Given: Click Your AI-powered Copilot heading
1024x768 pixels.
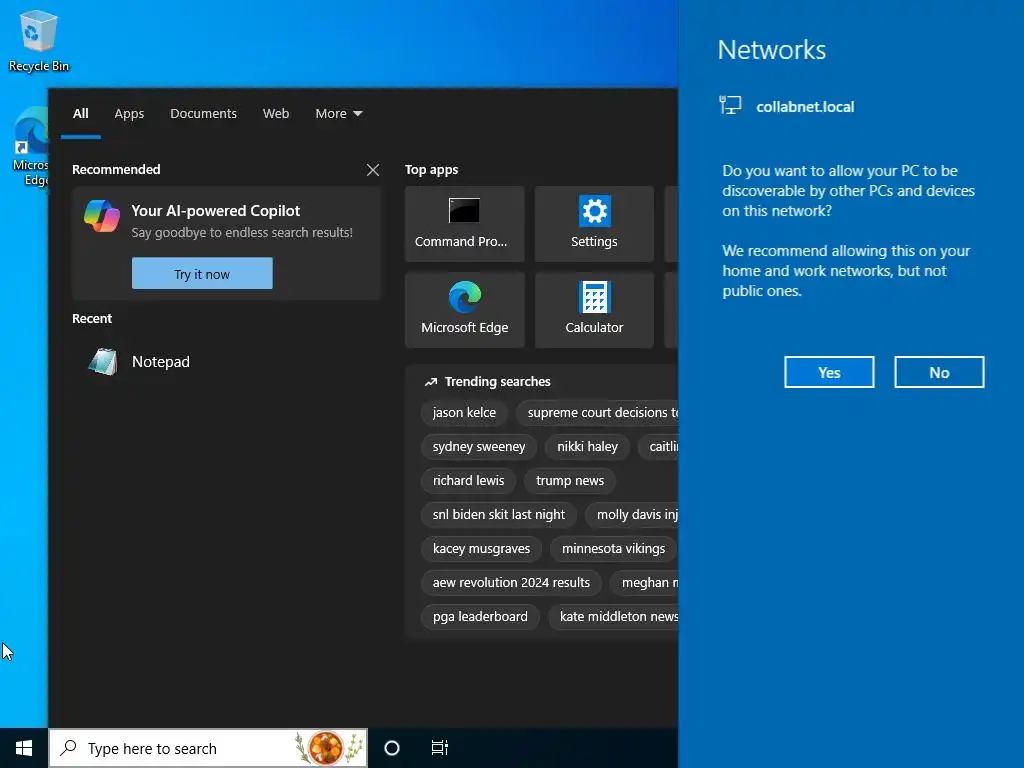Looking at the screenshot, I should [x=216, y=211].
